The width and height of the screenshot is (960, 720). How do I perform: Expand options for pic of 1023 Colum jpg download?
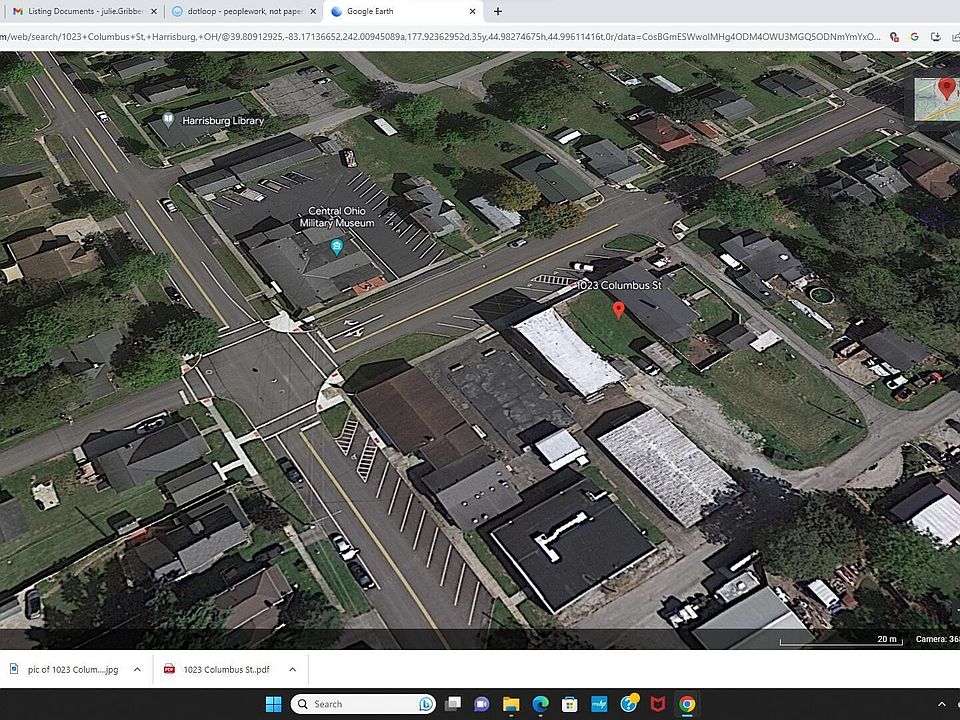click(x=137, y=669)
